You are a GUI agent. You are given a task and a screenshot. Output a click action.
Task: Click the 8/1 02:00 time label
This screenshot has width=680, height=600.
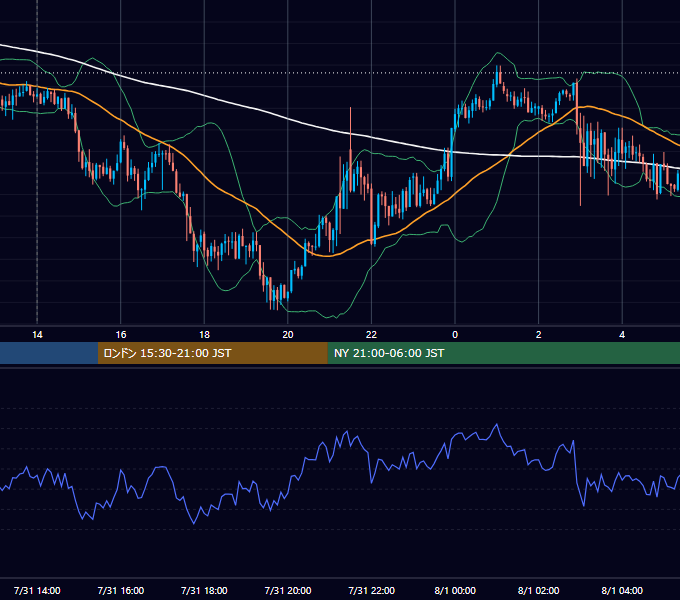(539, 590)
